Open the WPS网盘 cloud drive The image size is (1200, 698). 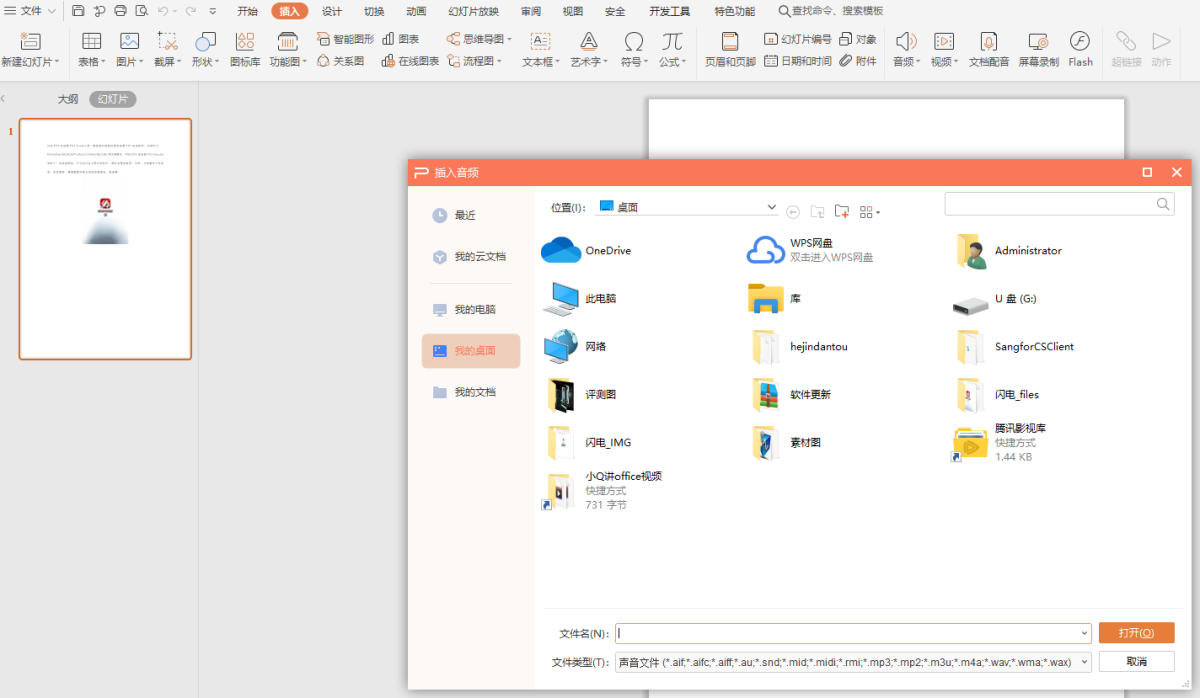766,250
